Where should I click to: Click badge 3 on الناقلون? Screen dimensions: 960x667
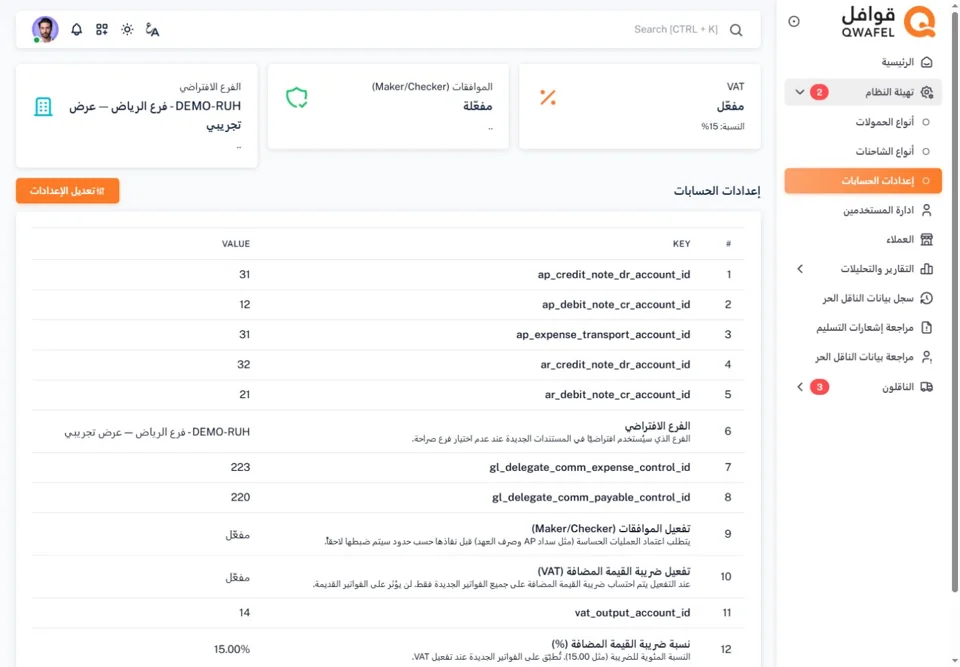(x=819, y=387)
